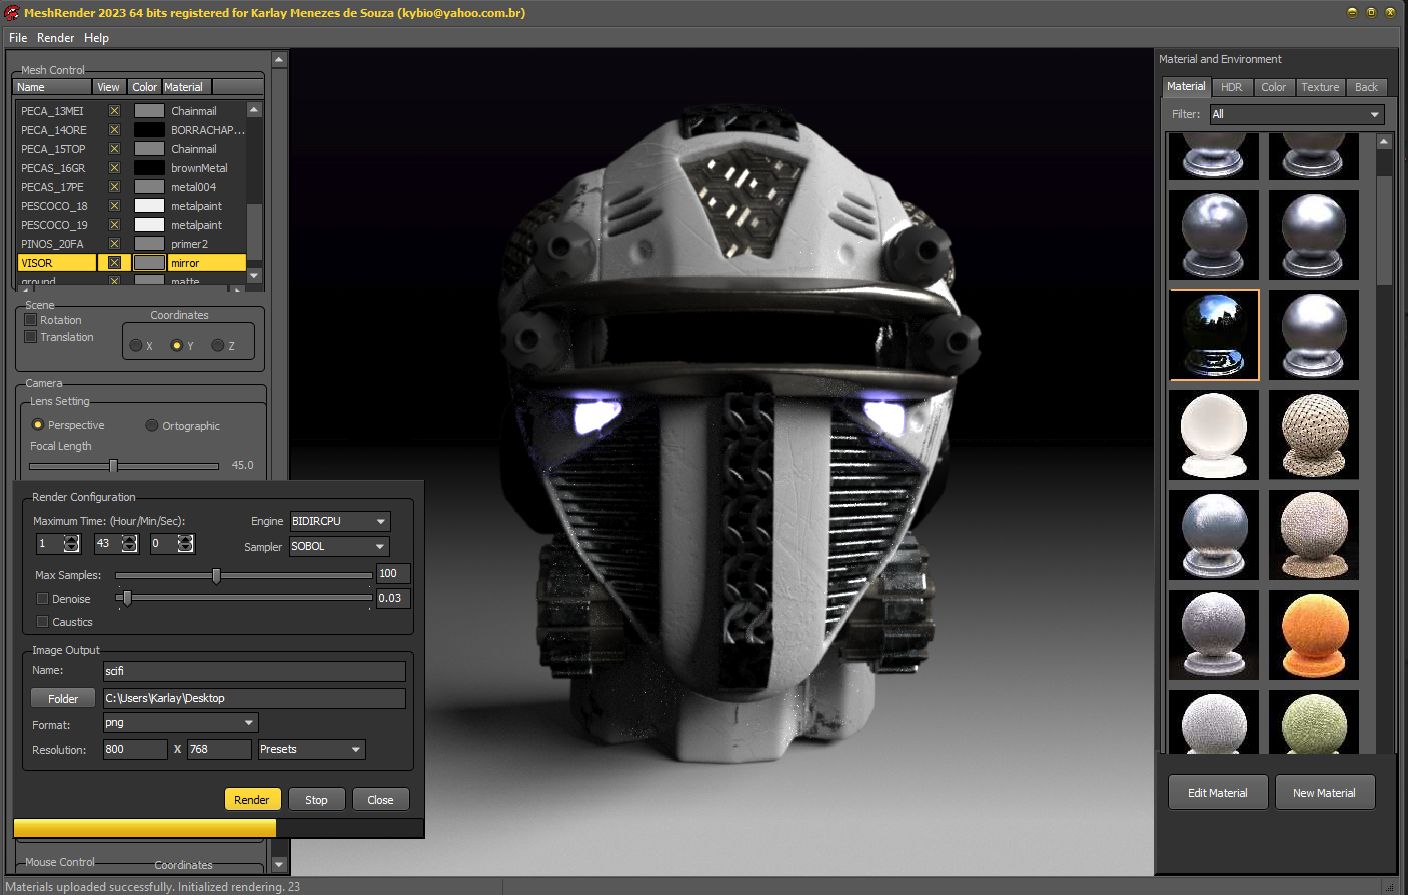Click the color swatch for PESCOCO_18

pos(148,205)
